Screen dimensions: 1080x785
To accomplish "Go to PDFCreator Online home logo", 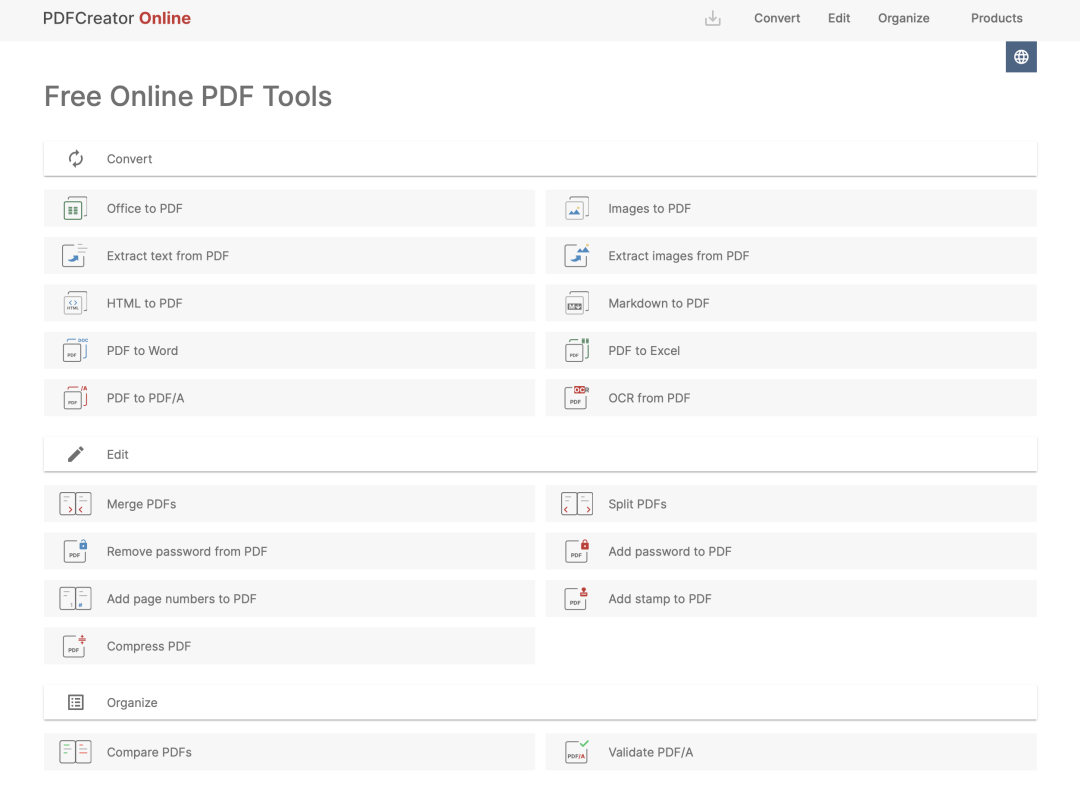I will click(x=117, y=18).
